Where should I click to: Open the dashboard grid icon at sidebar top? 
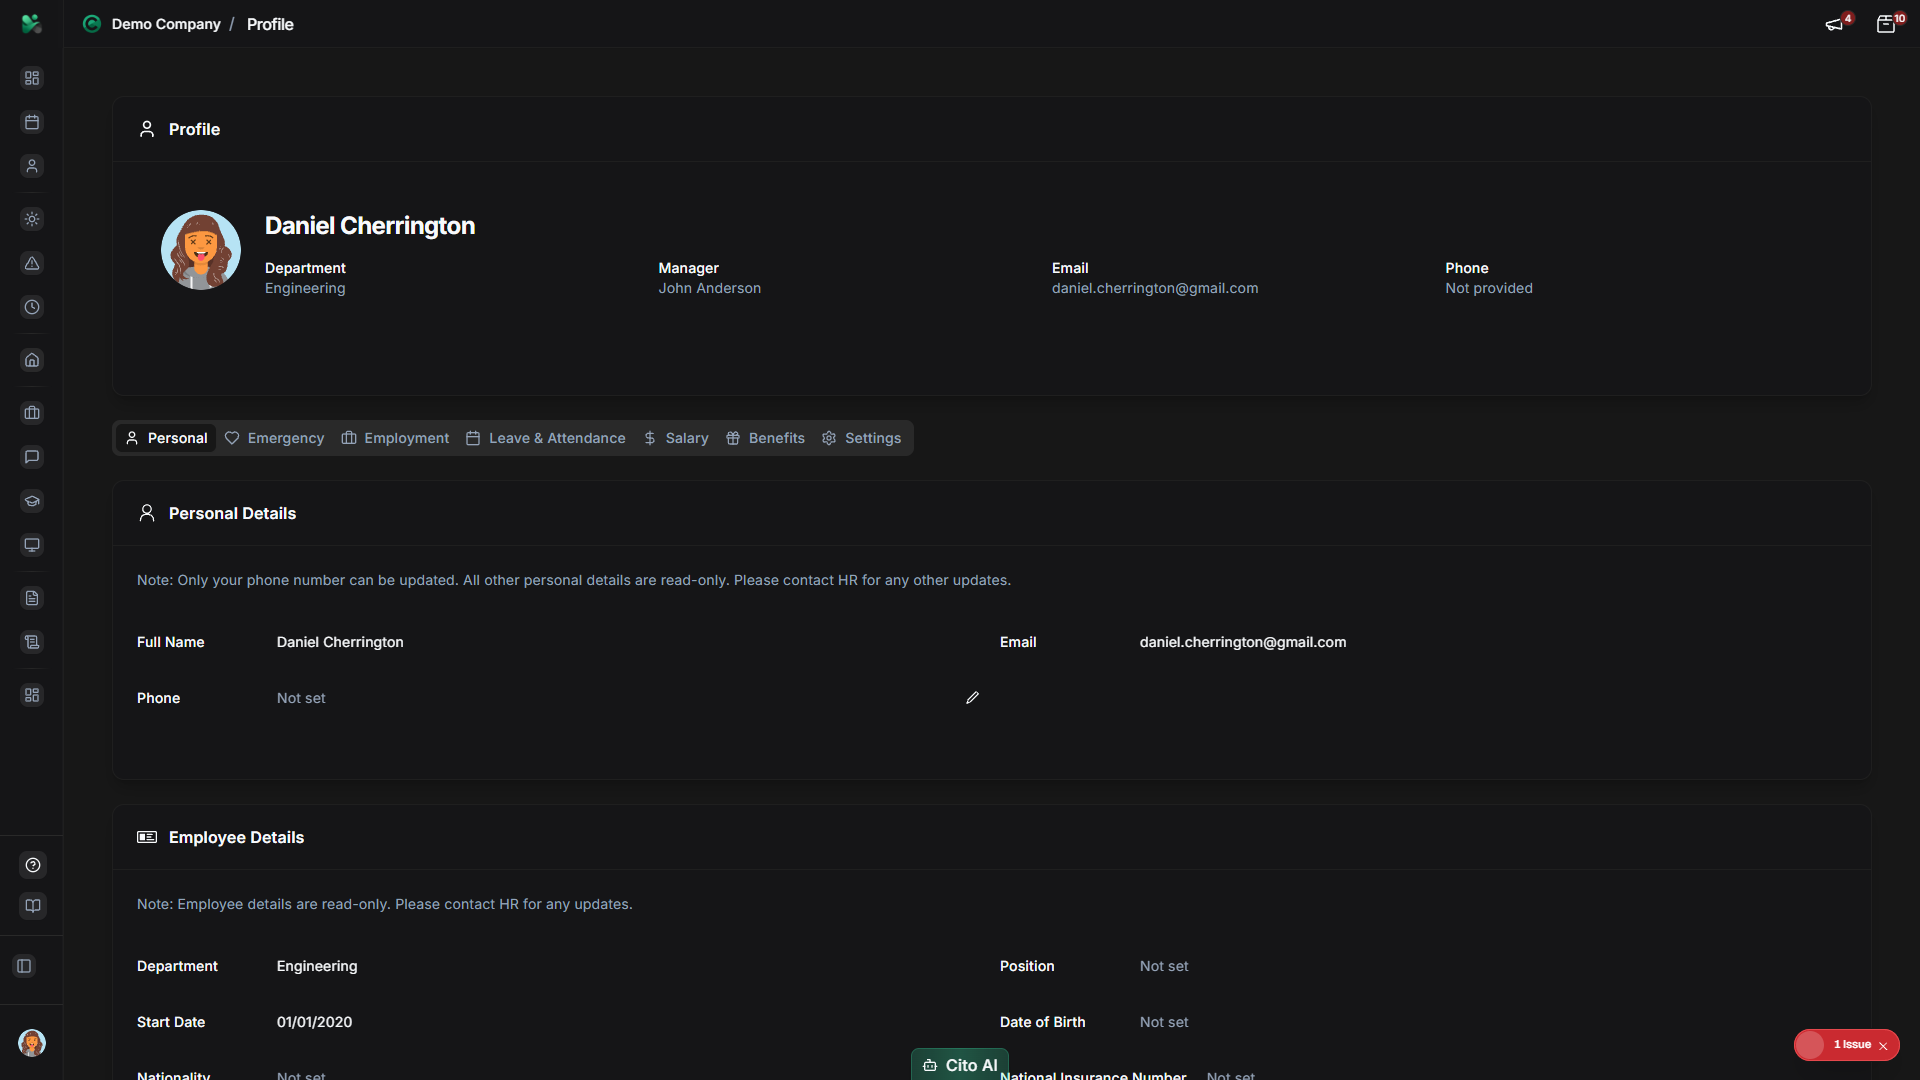point(32,77)
